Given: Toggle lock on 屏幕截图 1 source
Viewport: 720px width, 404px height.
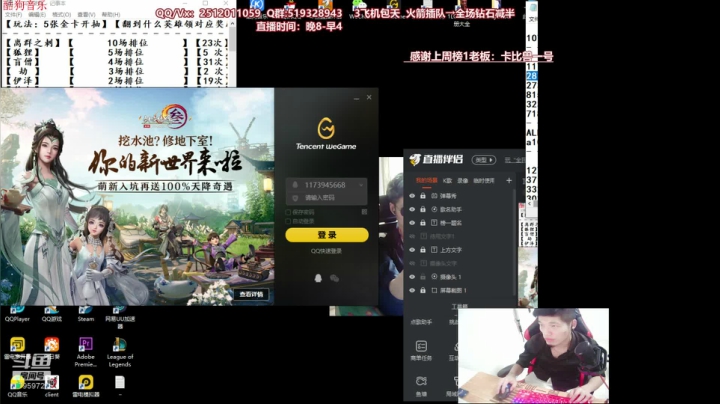Looking at the screenshot, I should [x=423, y=290].
